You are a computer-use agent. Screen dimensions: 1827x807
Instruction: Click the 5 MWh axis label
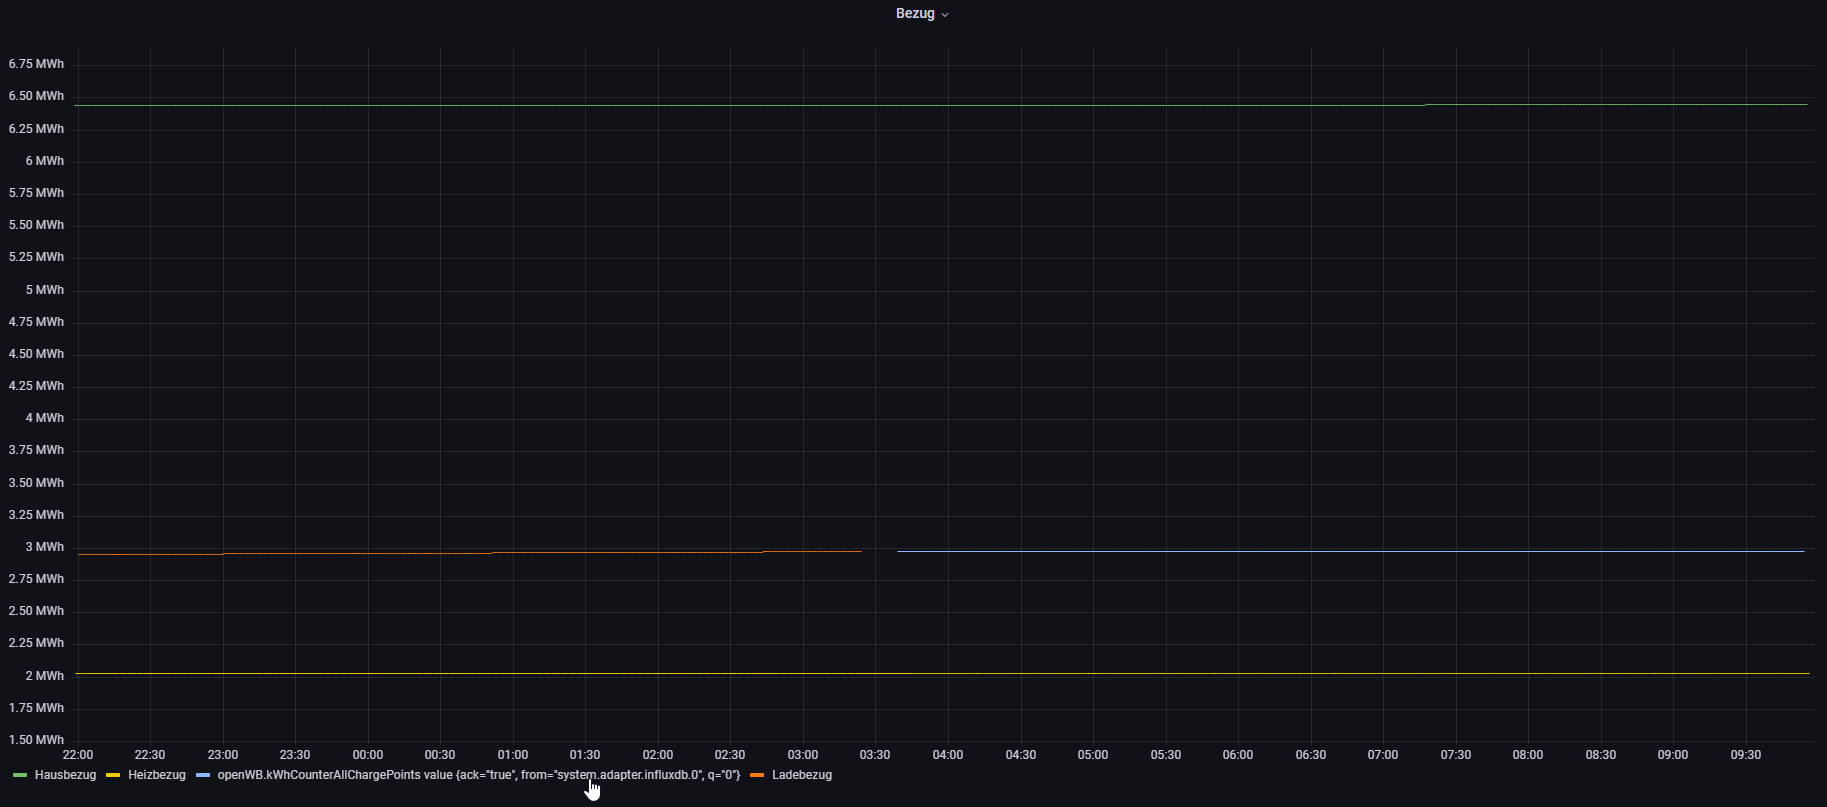pyautogui.click(x=44, y=290)
